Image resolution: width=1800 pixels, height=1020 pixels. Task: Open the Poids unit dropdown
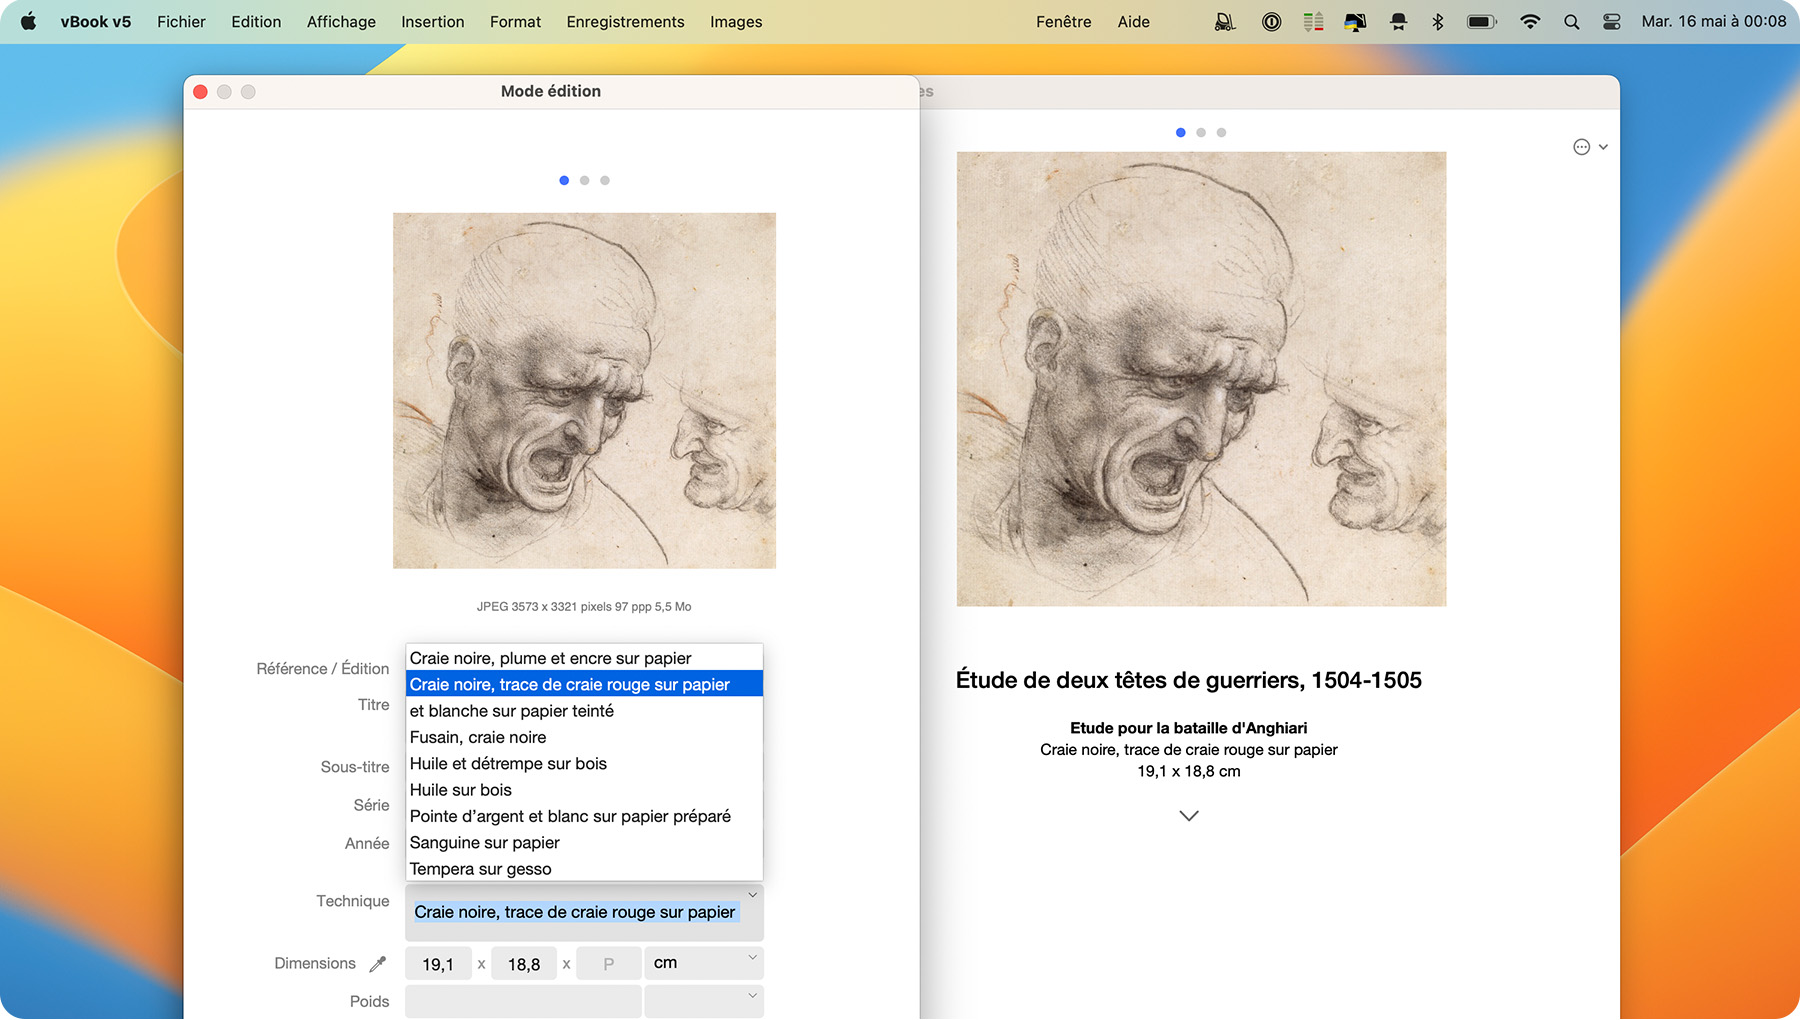pyautogui.click(x=704, y=1001)
